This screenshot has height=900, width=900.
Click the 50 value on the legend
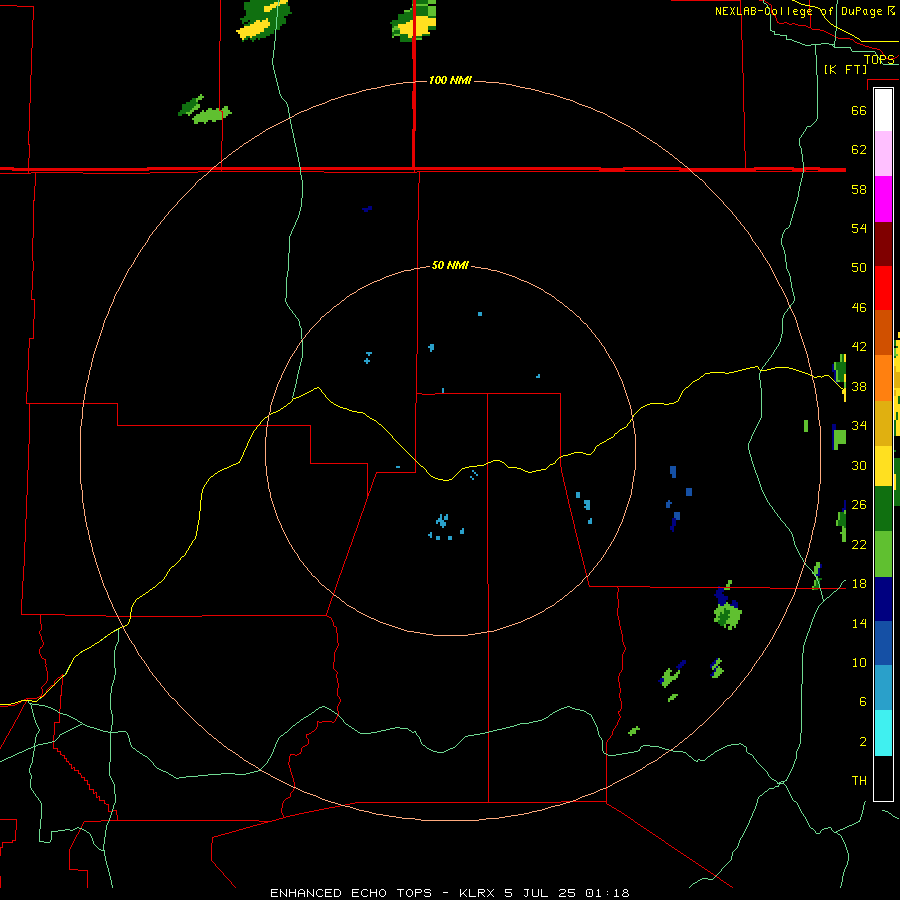tap(859, 268)
